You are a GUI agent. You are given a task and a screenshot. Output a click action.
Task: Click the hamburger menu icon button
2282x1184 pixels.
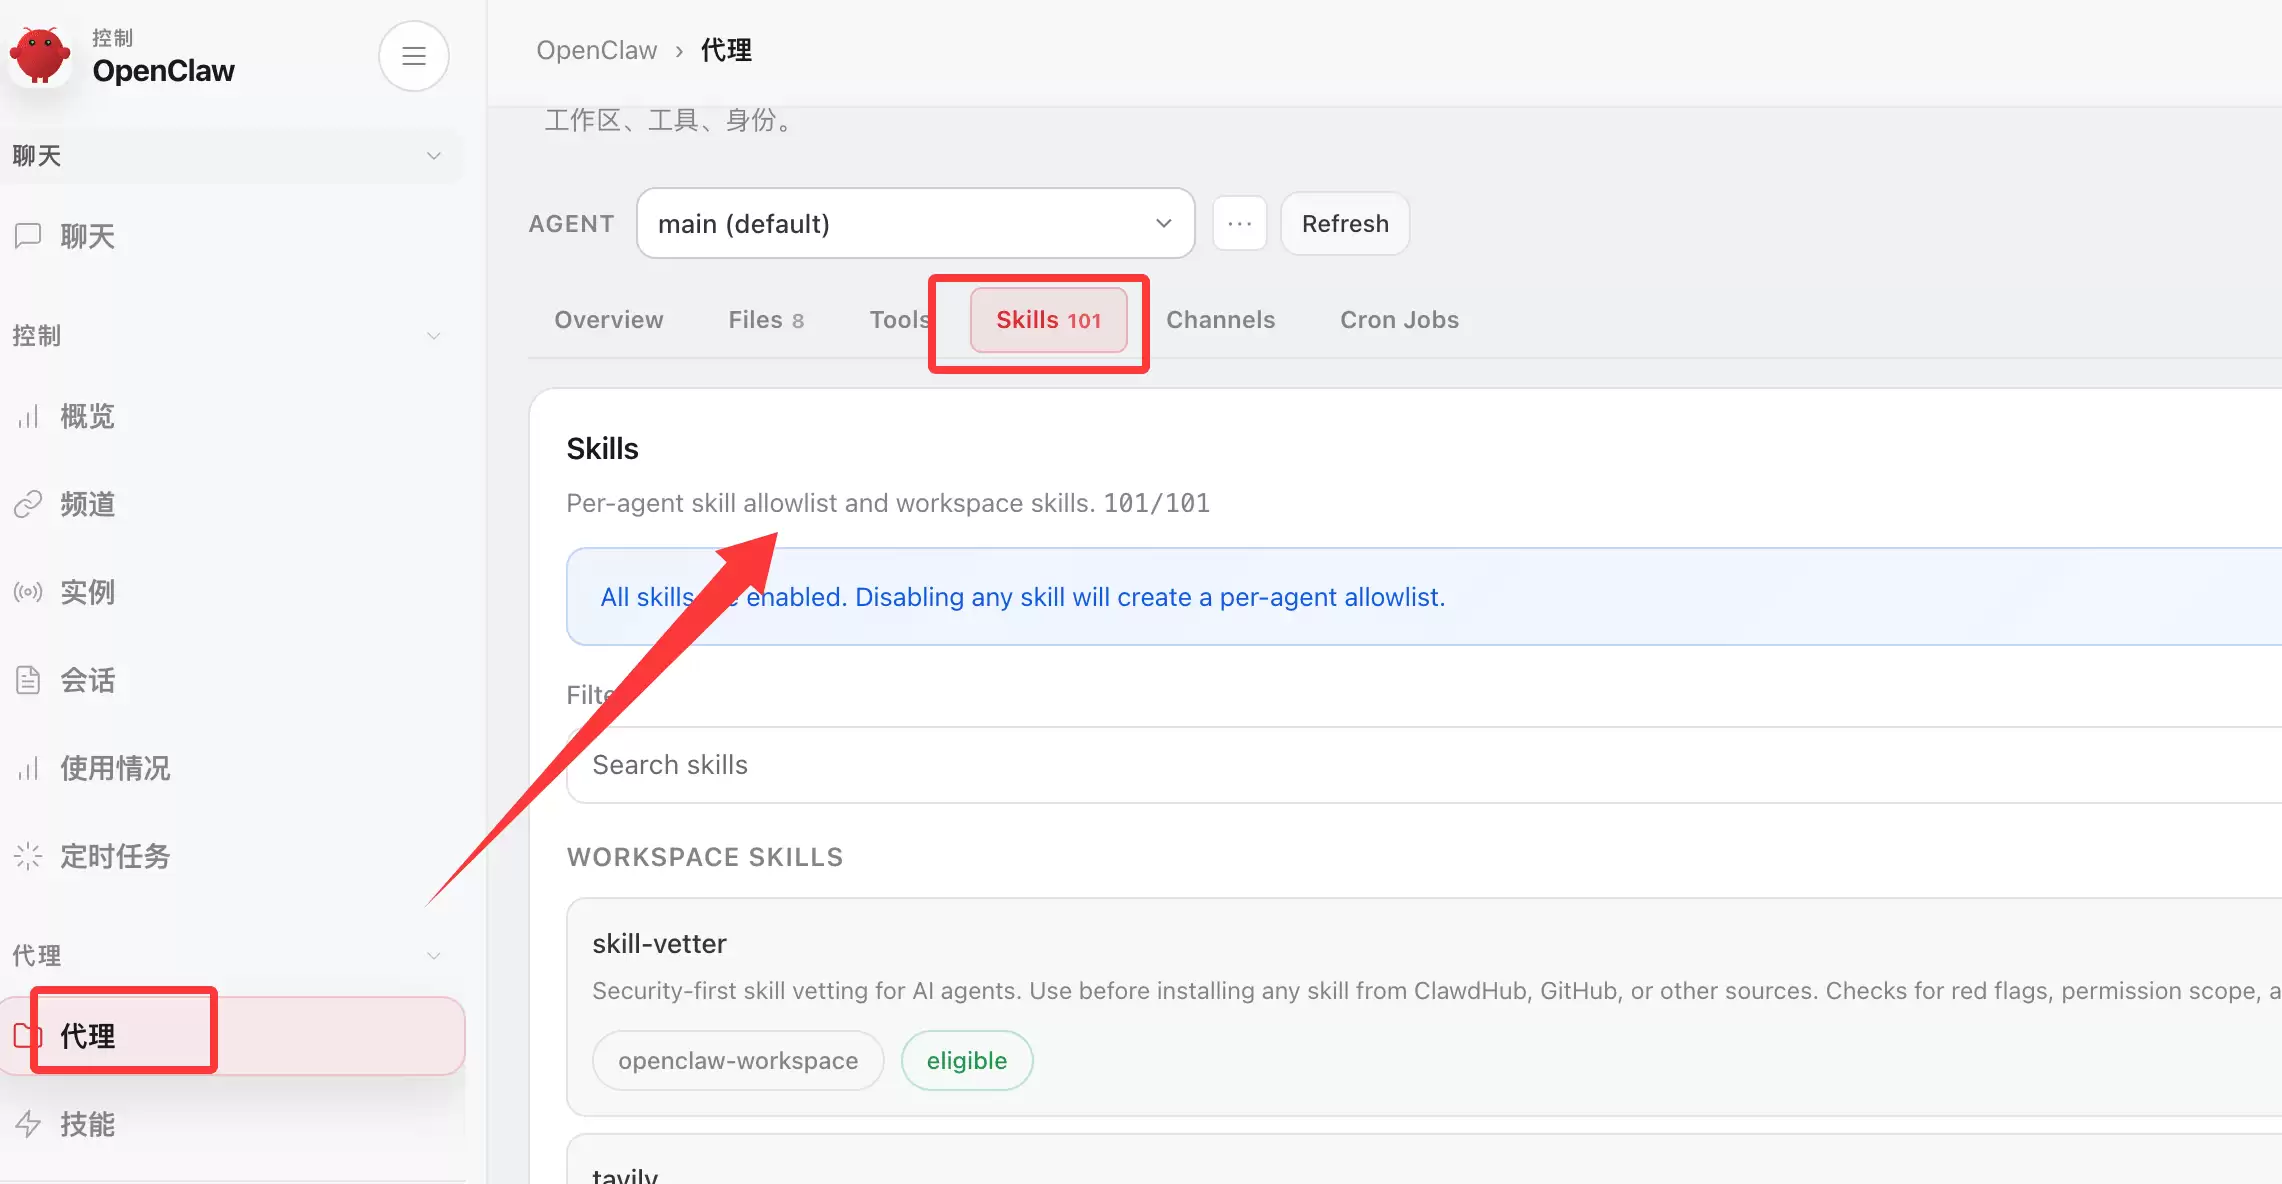(x=413, y=56)
